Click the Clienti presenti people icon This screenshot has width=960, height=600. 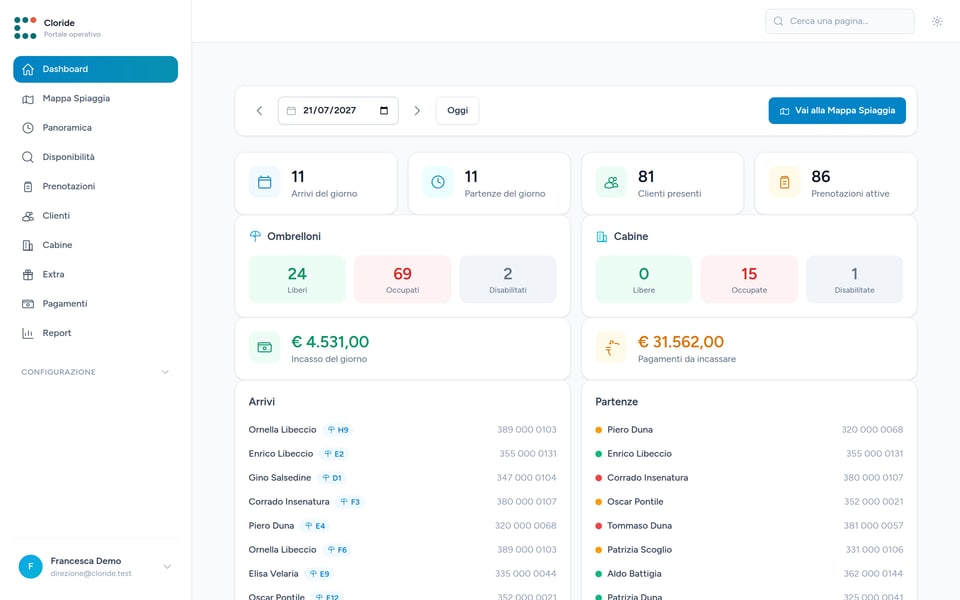click(611, 182)
